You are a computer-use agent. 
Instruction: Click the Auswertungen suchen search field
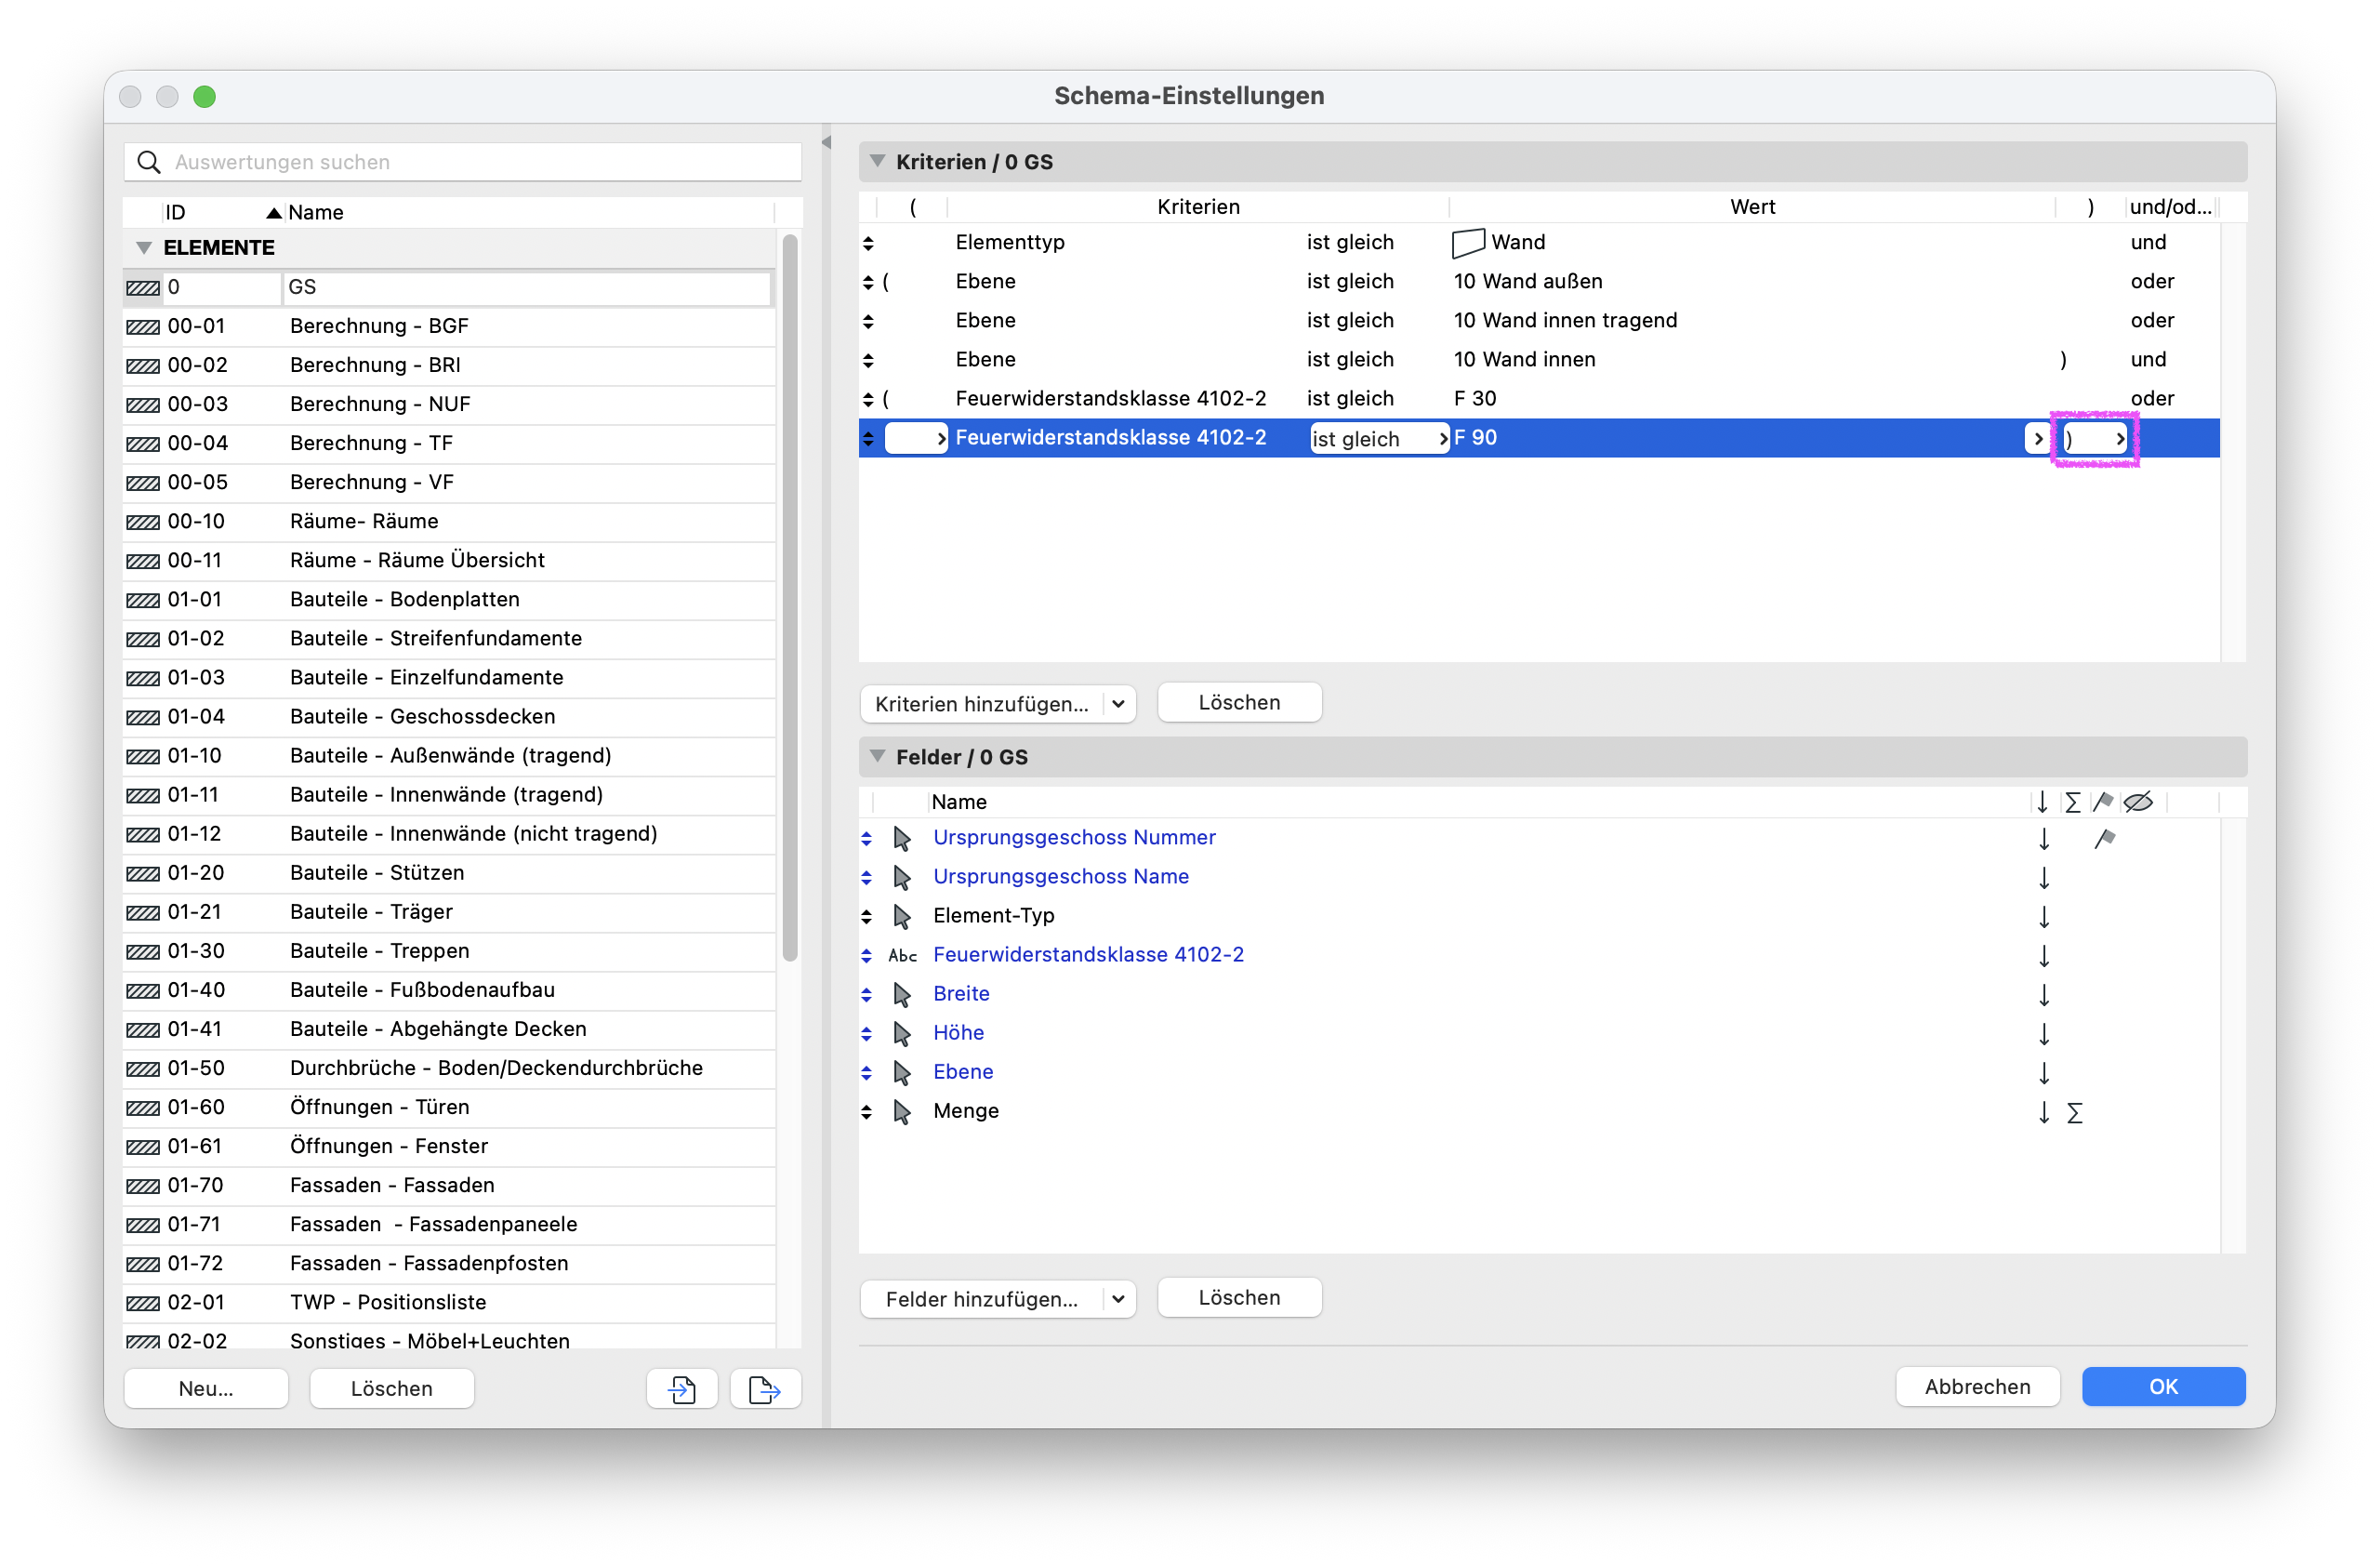click(463, 162)
